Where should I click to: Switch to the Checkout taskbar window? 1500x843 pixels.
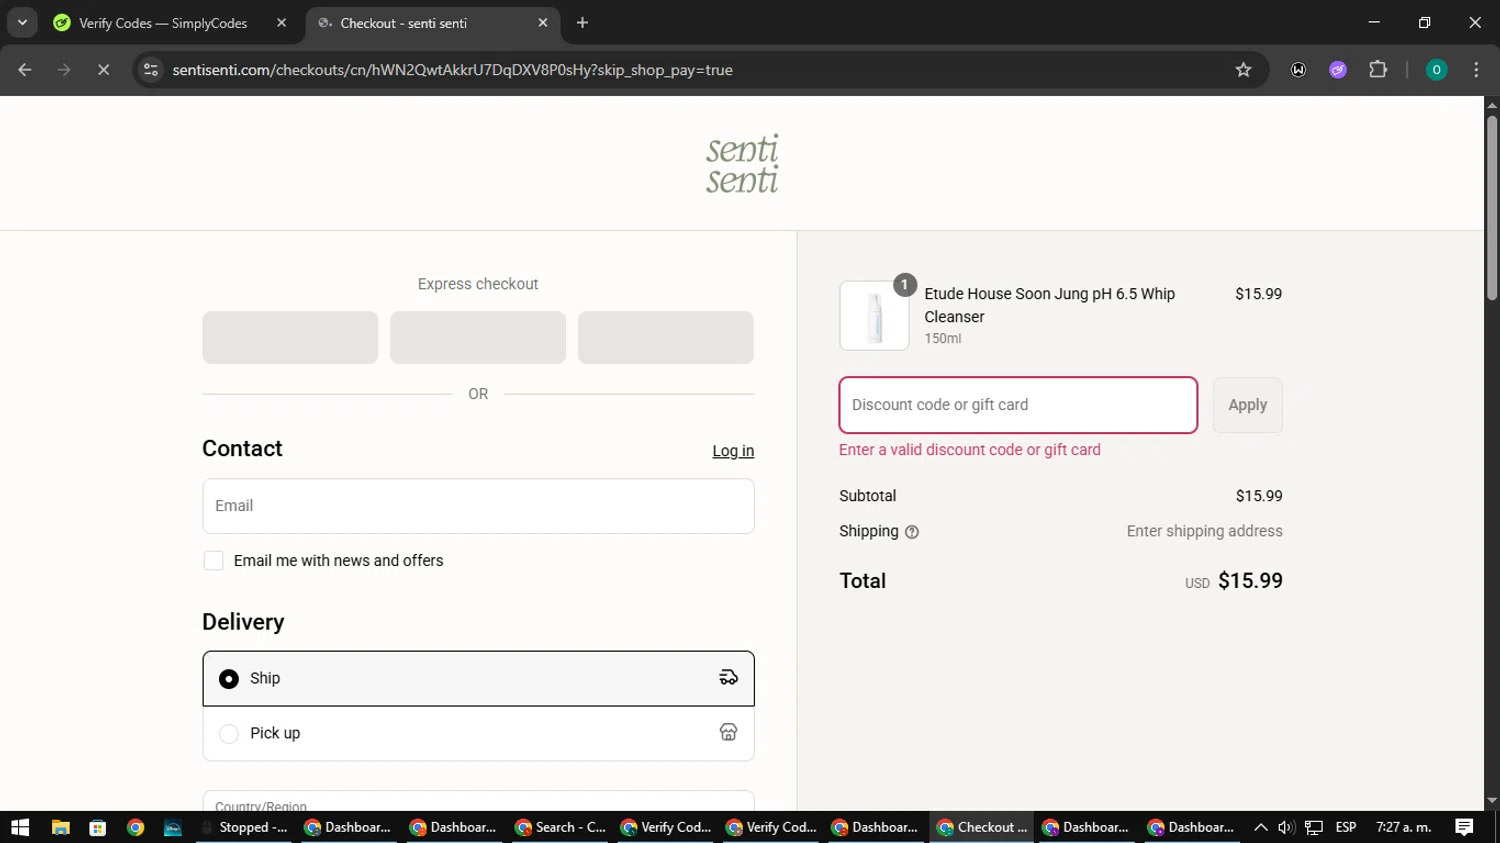982,827
